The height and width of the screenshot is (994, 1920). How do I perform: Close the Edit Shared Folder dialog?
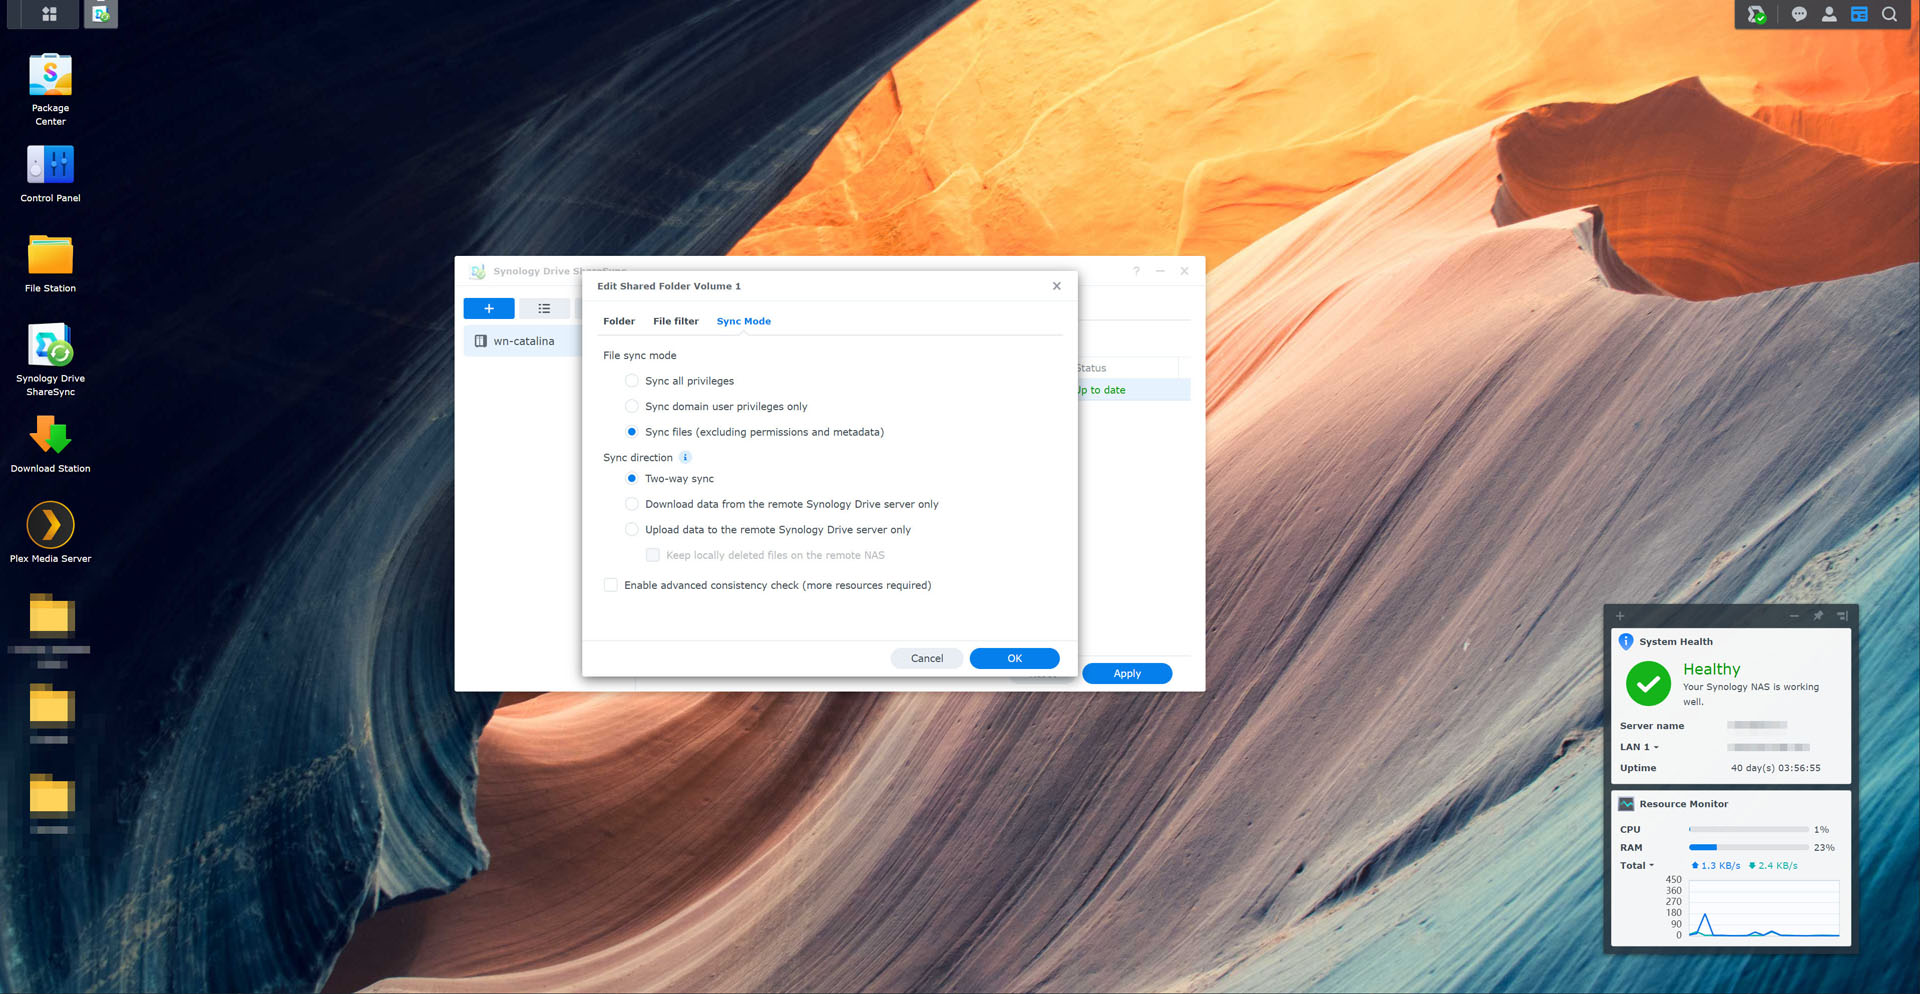click(1056, 286)
